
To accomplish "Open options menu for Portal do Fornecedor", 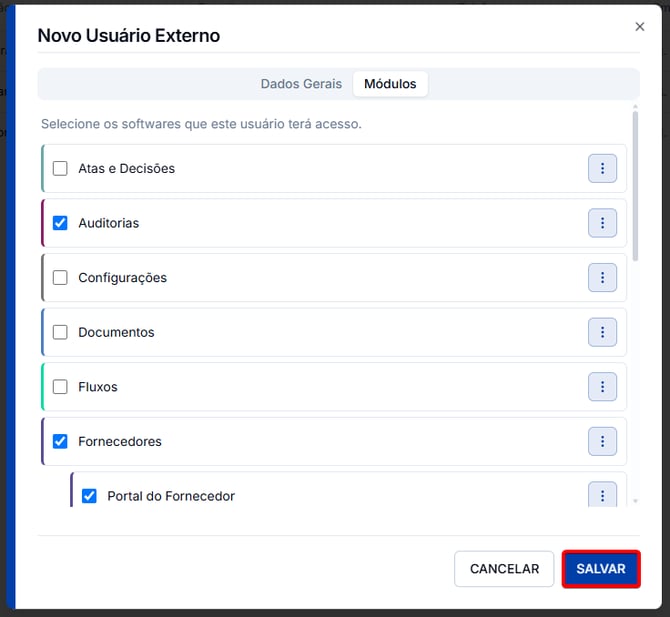I will pos(602,495).
